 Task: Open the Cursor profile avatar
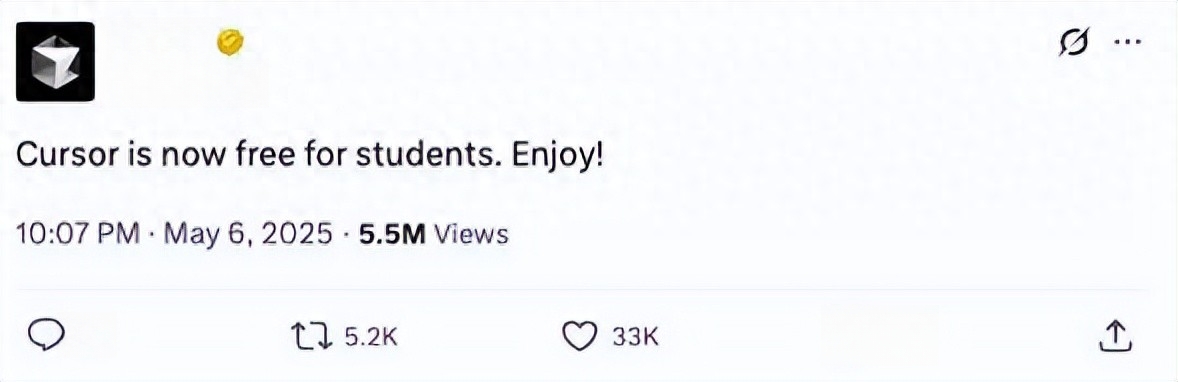55,62
